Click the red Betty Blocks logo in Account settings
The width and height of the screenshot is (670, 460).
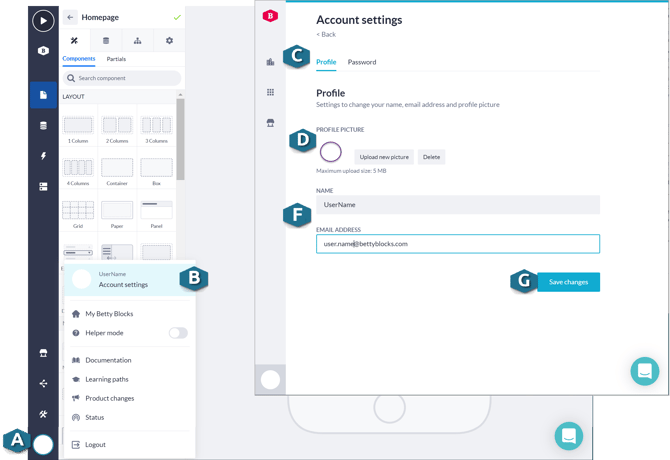tap(270, 16)
